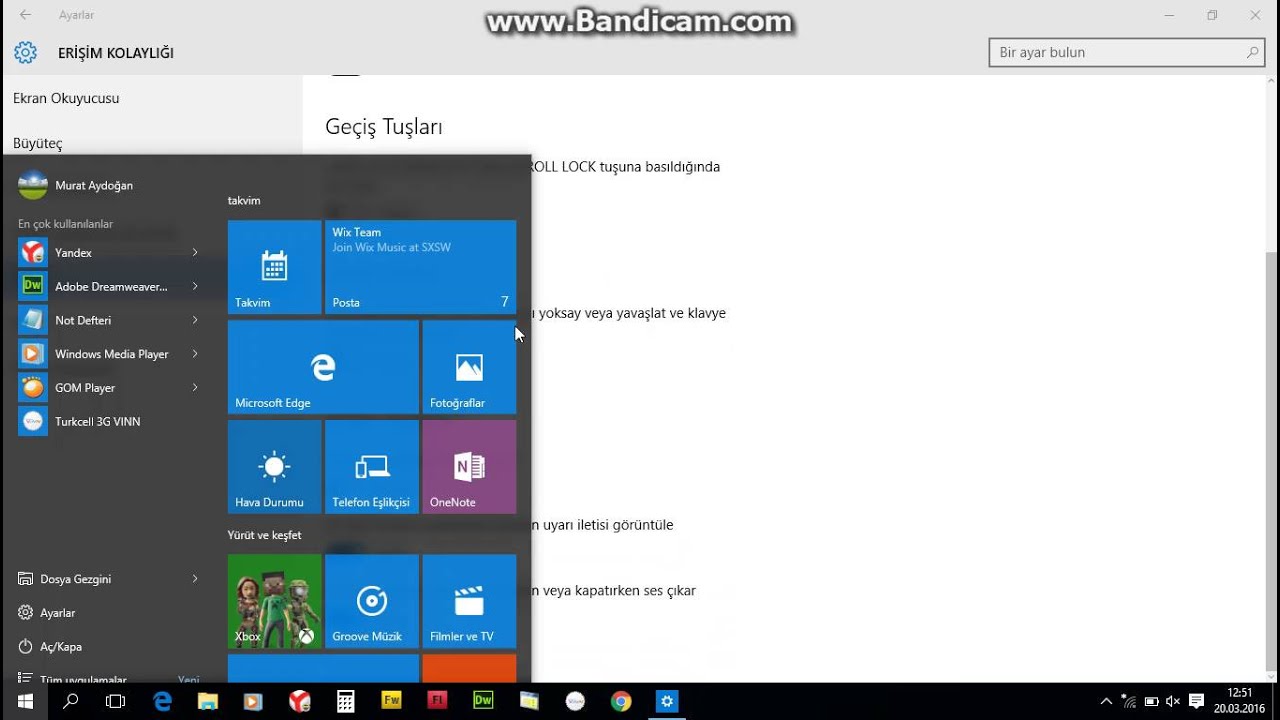Open the Xbox tile
Screen dimensions: 1280x720
click(274, 601)
